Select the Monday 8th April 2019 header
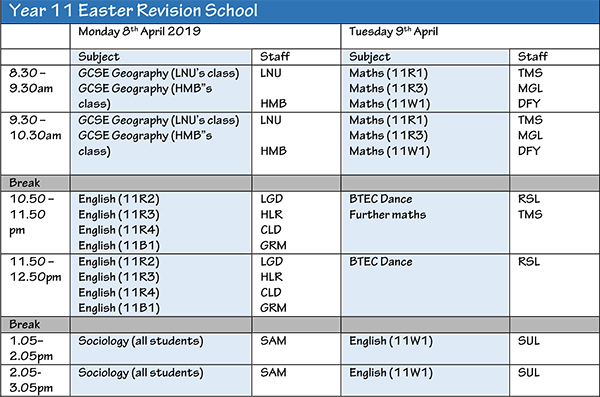Screen dimensions: 600x397 coord(139,31)
